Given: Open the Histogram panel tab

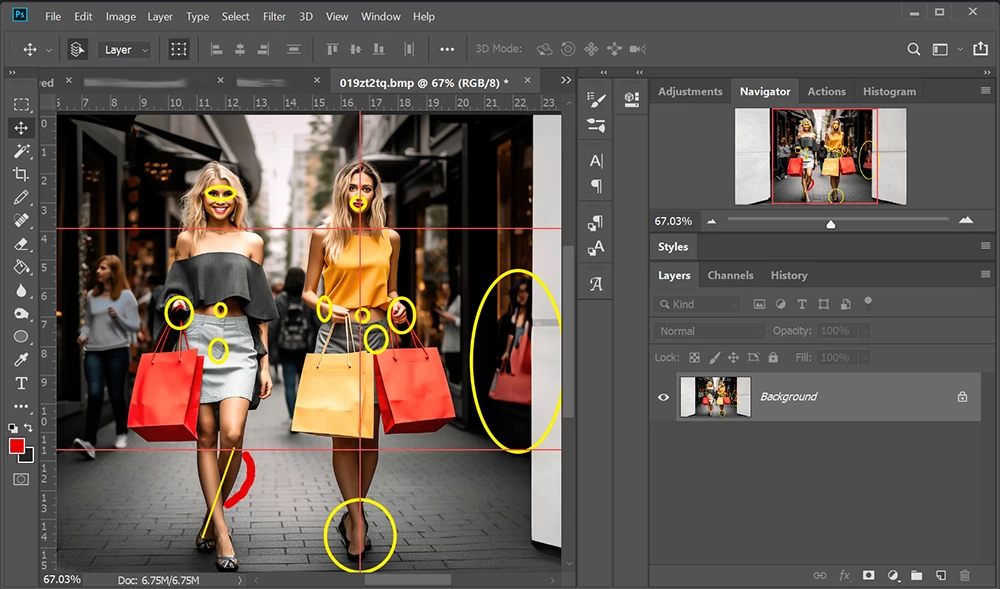Looking at the screenshot, I should tap(889, 91).
